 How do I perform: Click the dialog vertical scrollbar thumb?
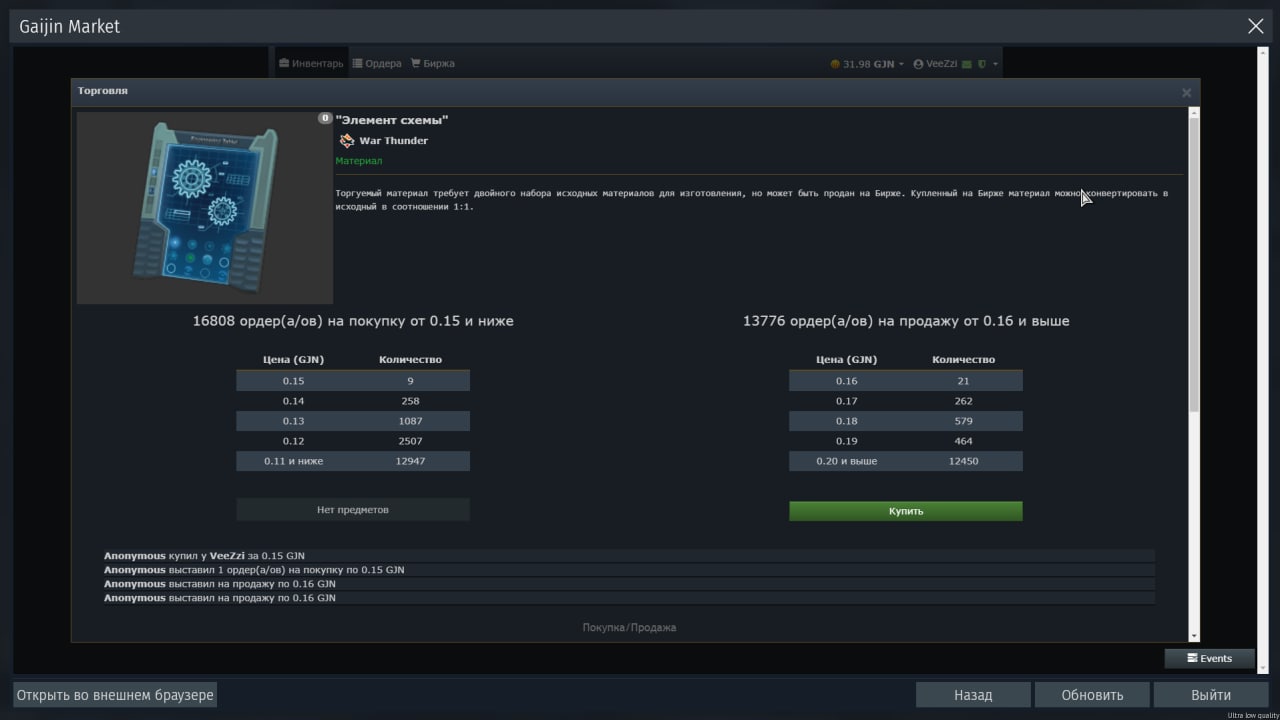click(x=1193, y=264)
